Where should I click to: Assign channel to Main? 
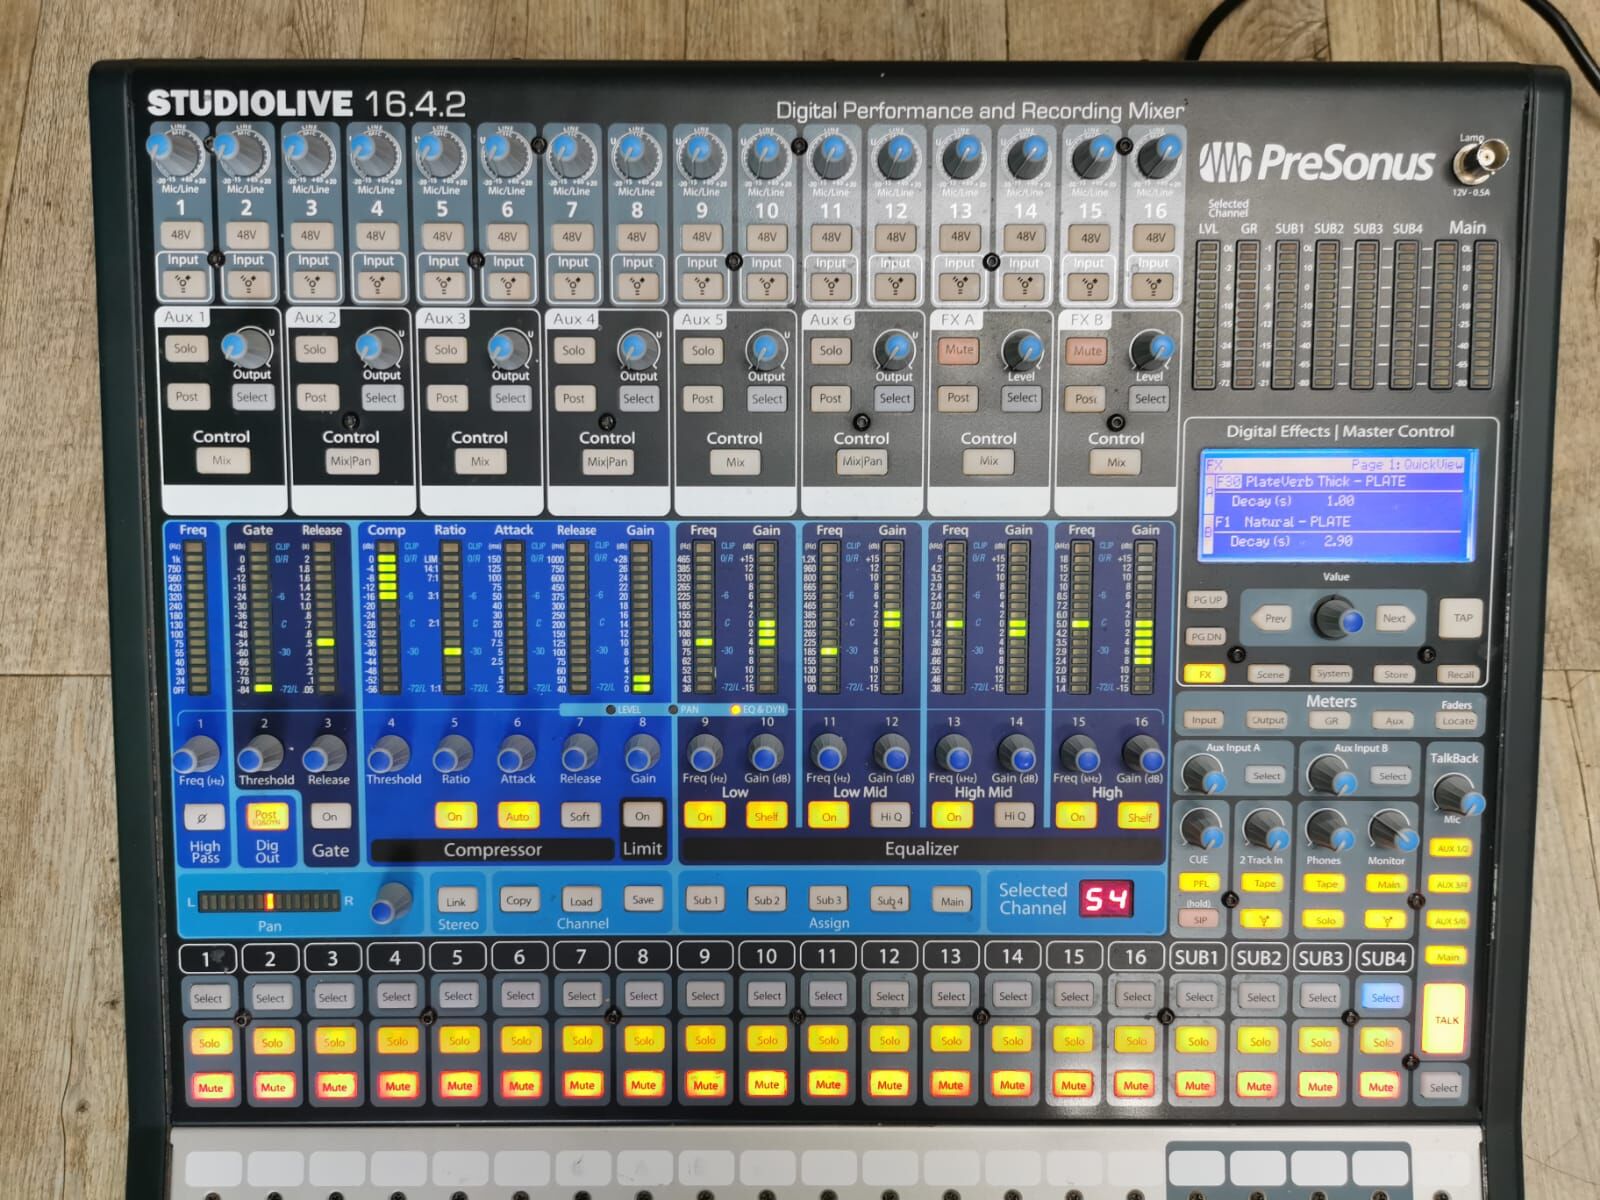tap(952, 901)
